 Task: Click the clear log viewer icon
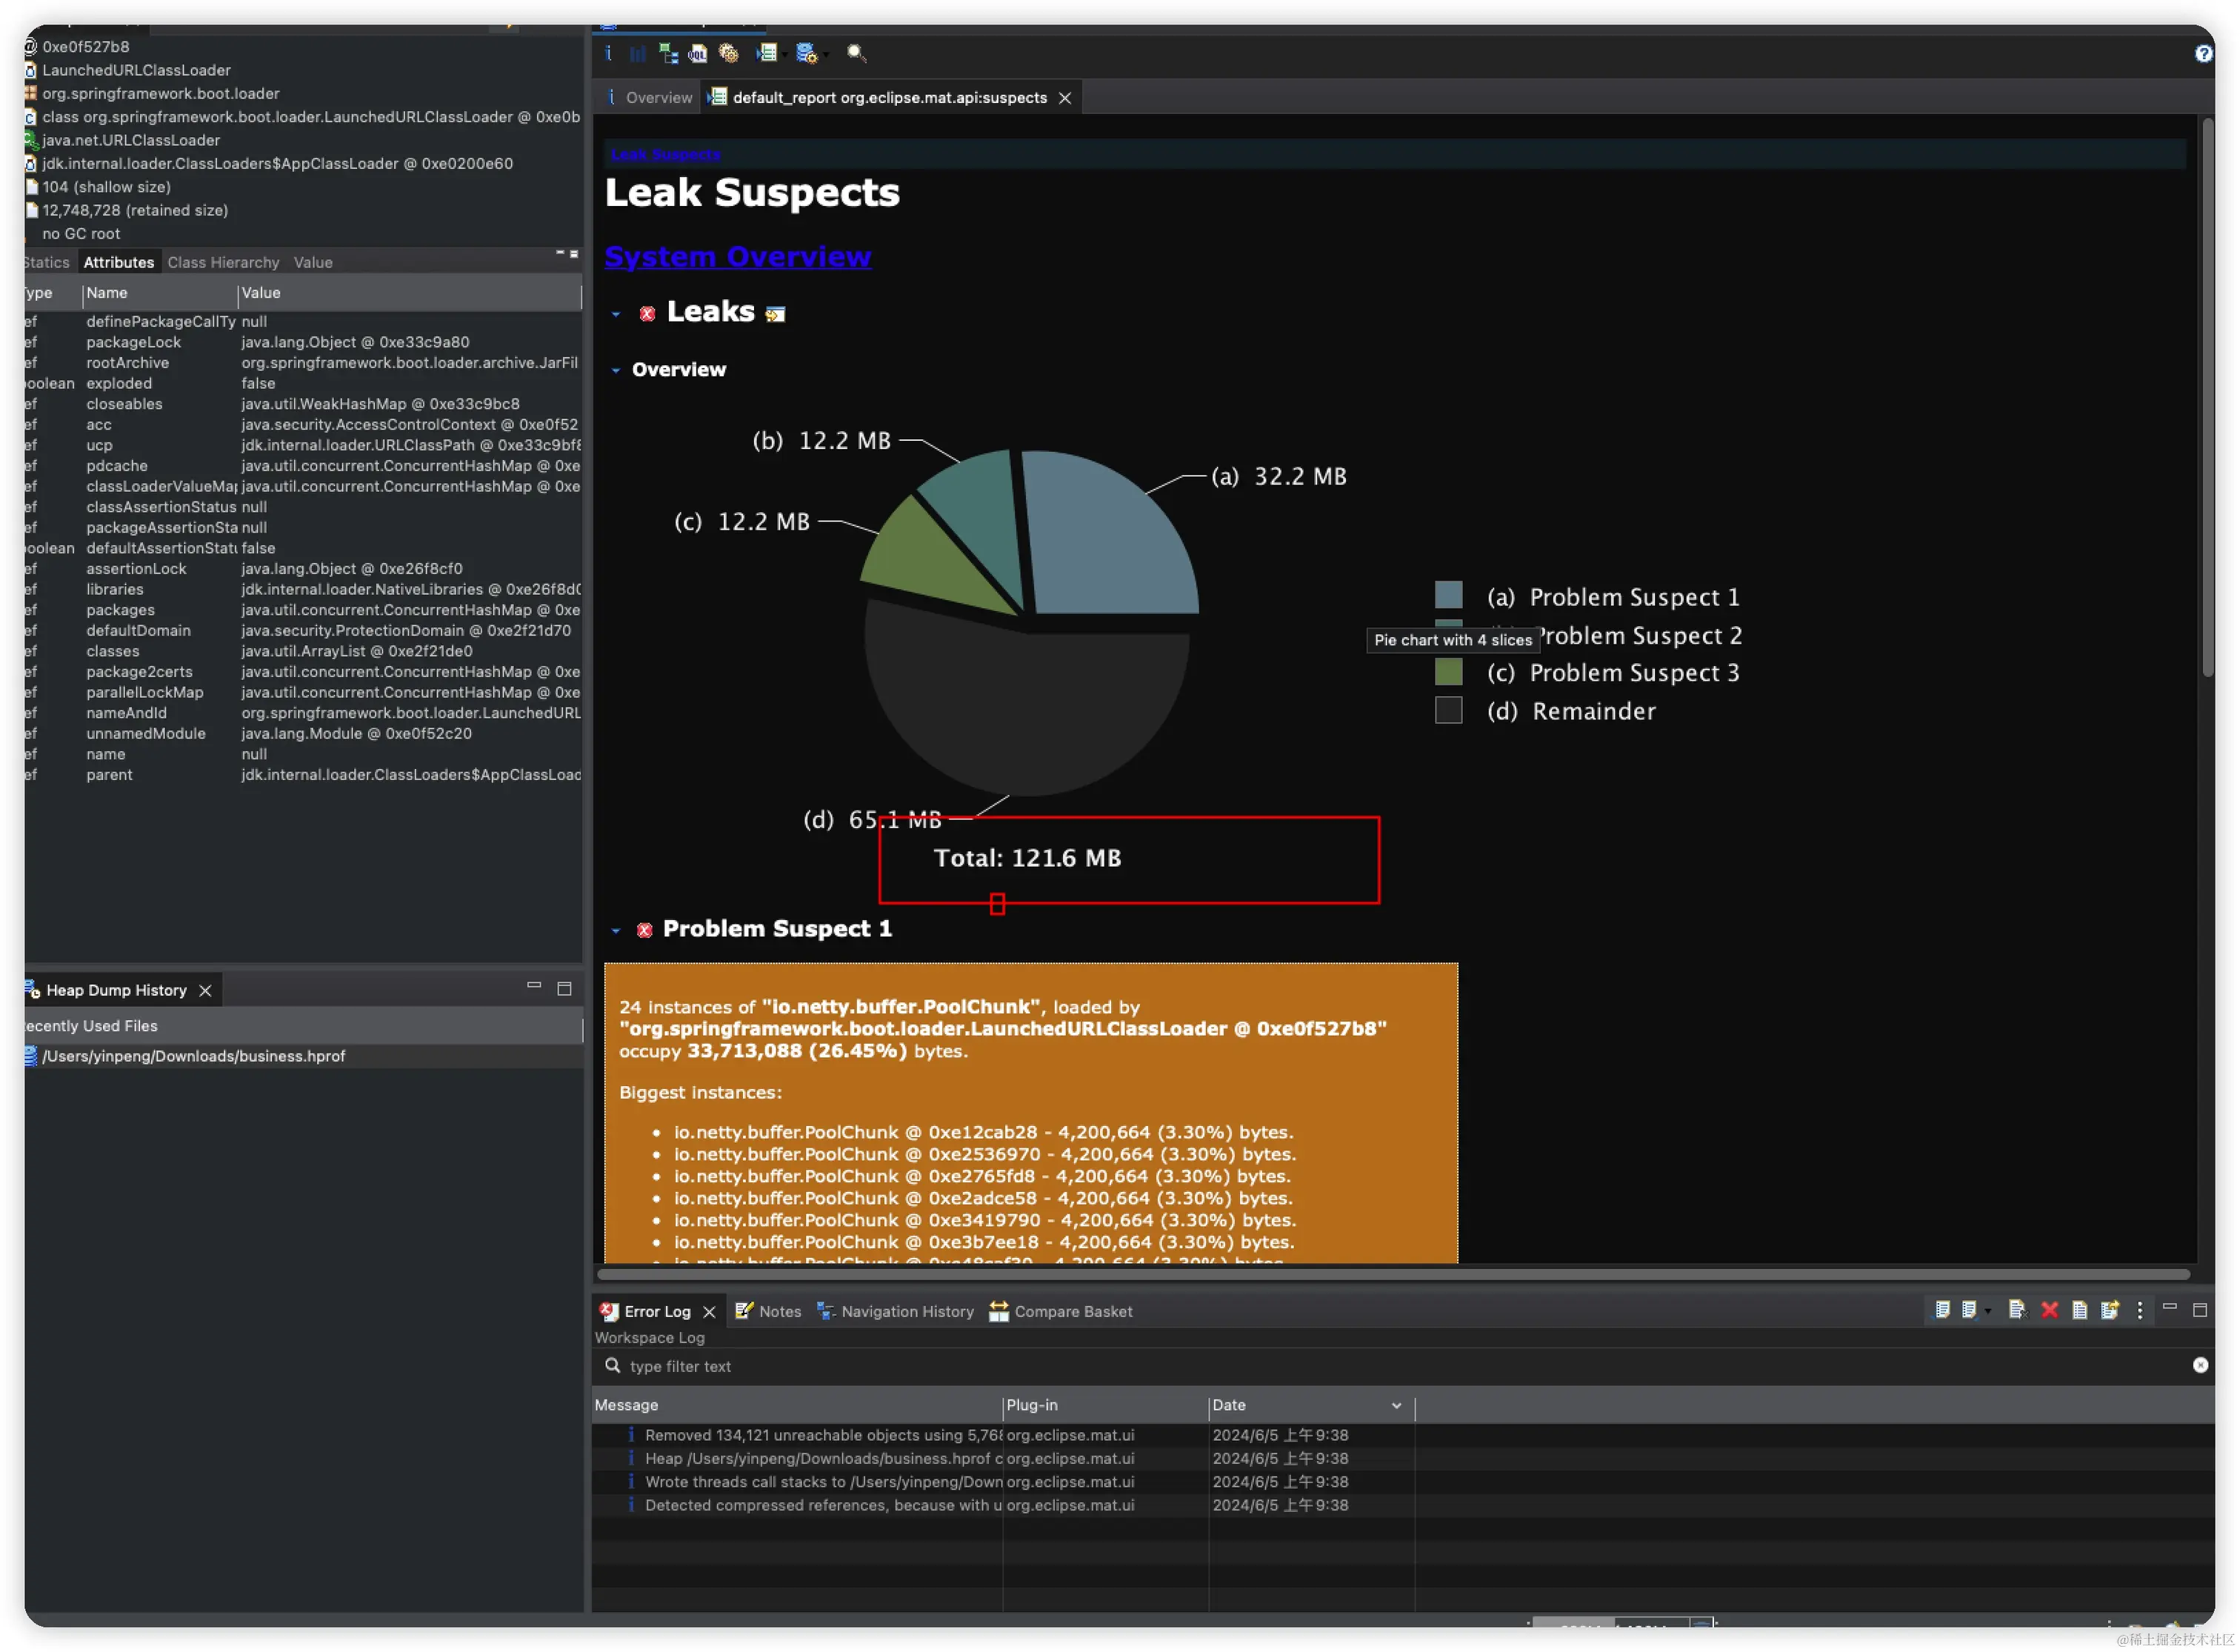click(2017, 1311)
